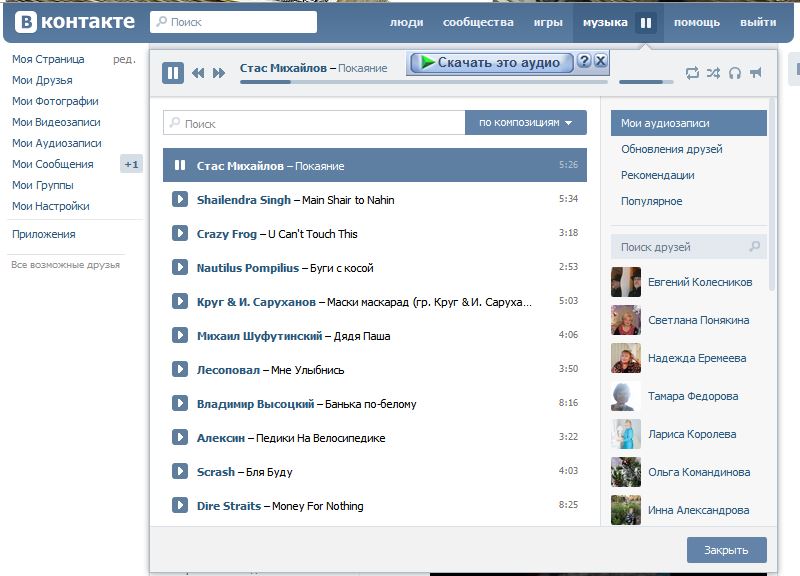Toggle broadcasting audio via megaphone icon

(756, 73)
